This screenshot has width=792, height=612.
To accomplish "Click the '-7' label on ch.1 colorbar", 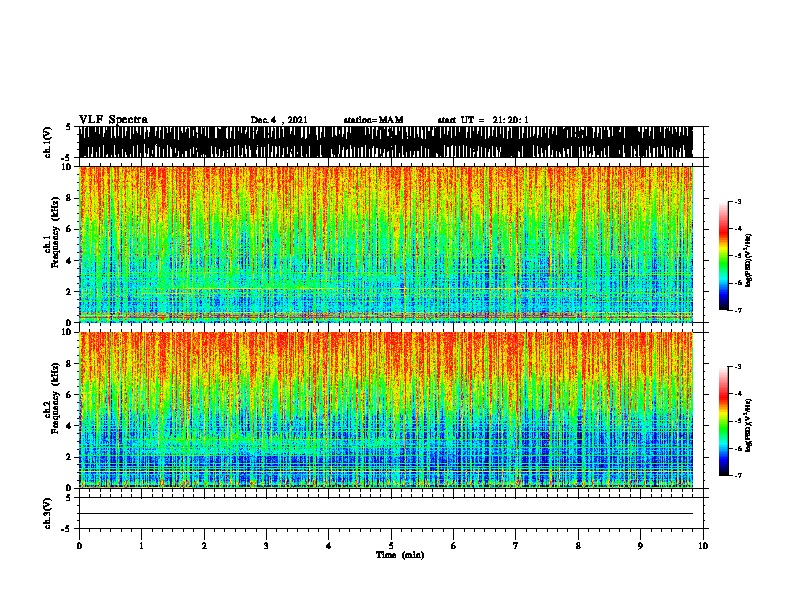I will point(738,310).
